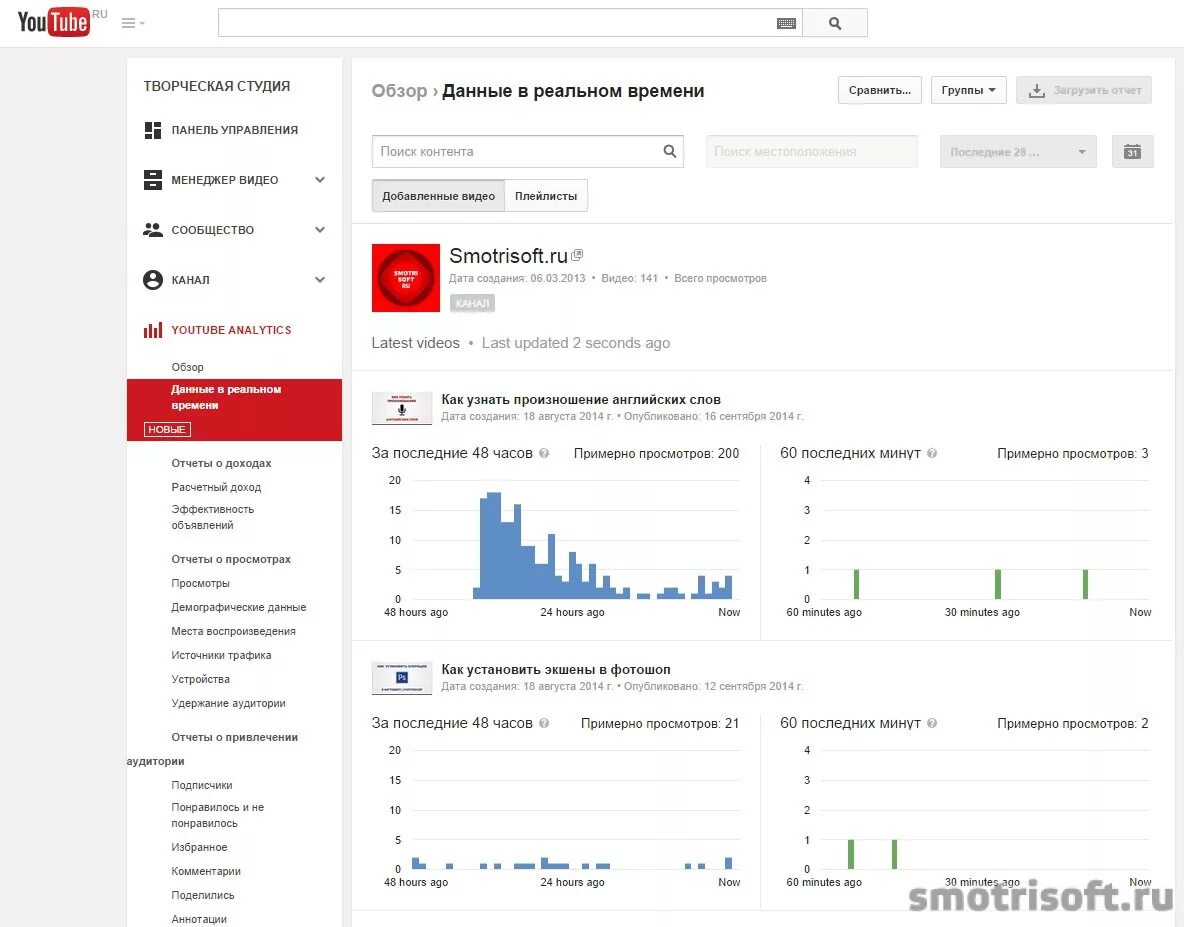1184x927 pixels.
Task: Click the Отчеты о доходах heading
Action: click(x=221, y=463)
